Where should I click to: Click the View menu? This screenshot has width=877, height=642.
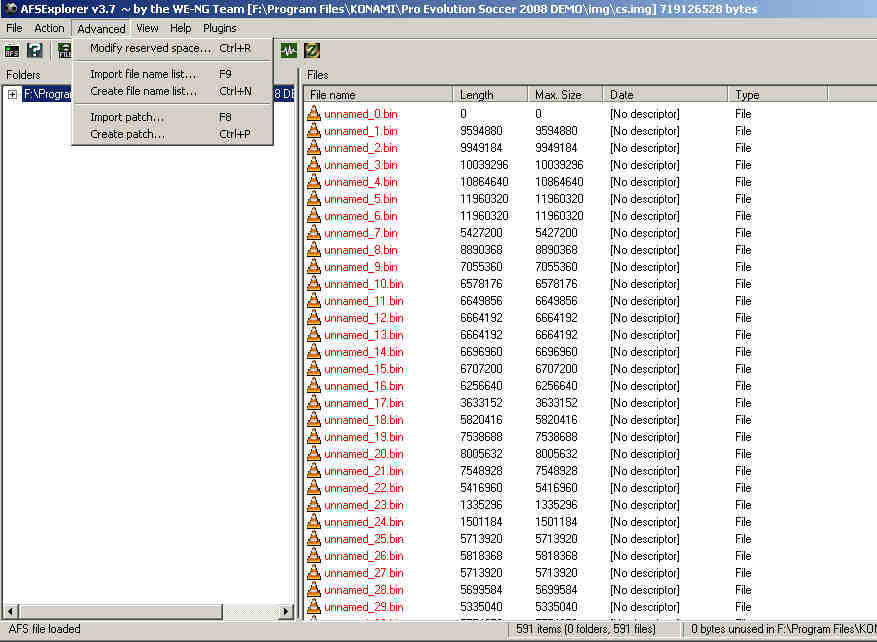(146, 28)
